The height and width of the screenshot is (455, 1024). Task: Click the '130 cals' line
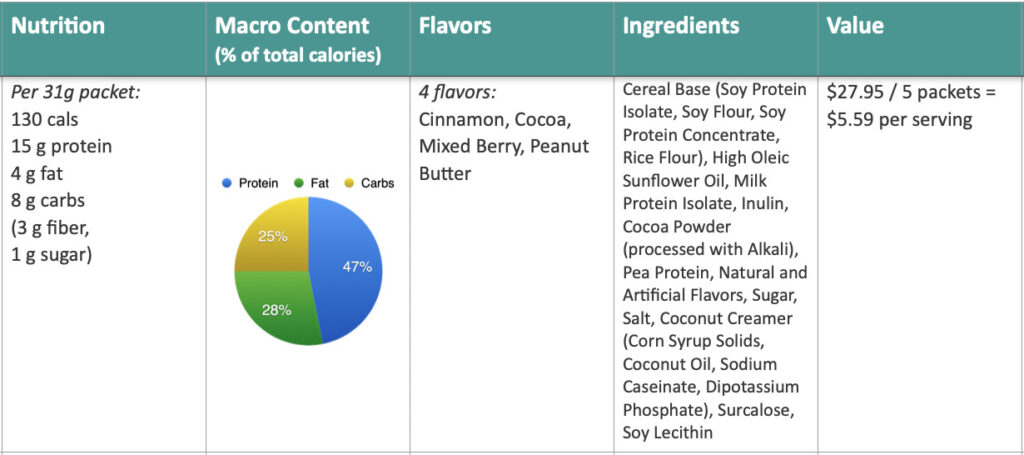(43, 119)
